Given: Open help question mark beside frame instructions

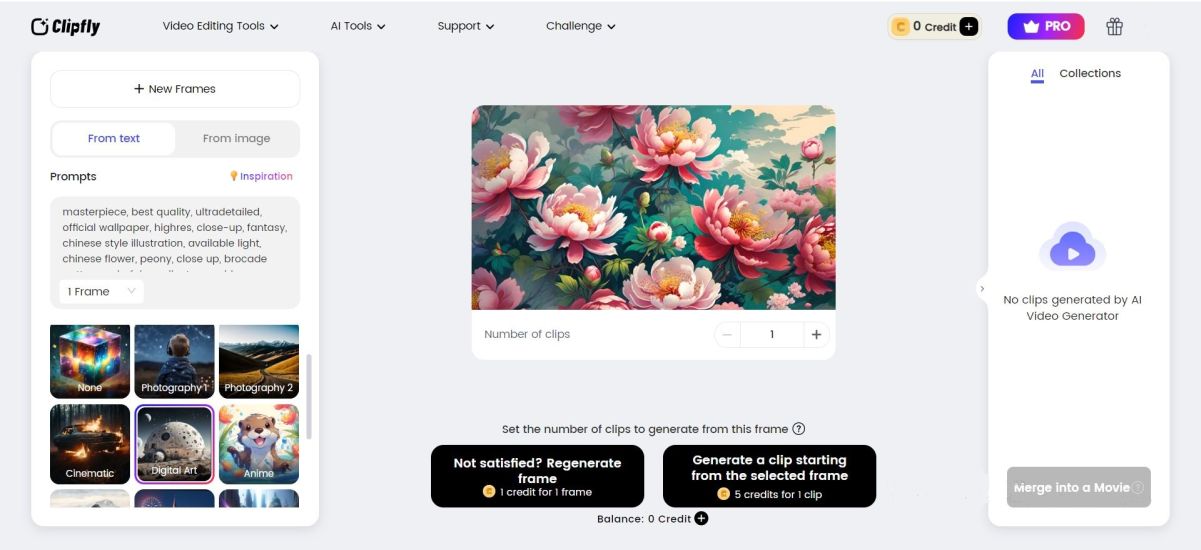Looking at the screenshot, I should click(798, 429).
